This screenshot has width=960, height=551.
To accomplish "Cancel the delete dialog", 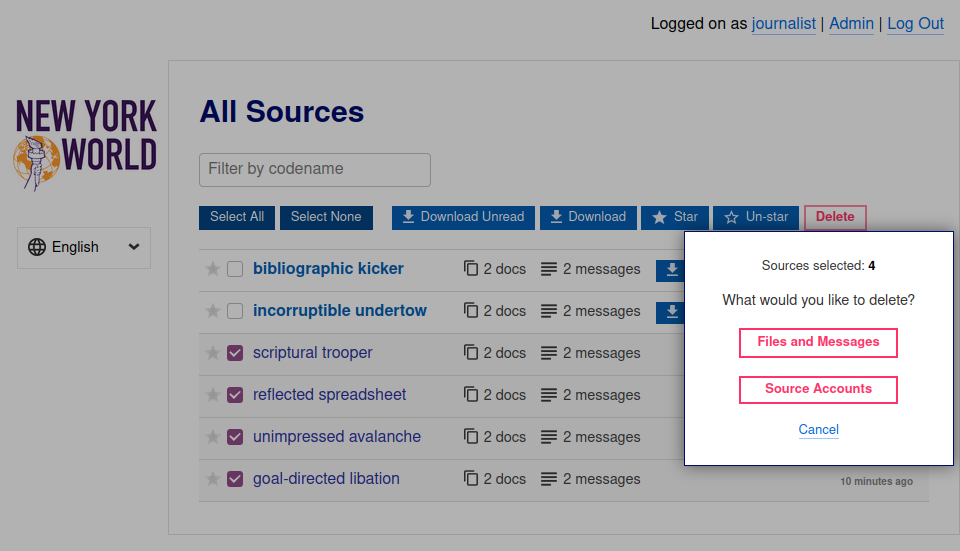I will [819, 430].
